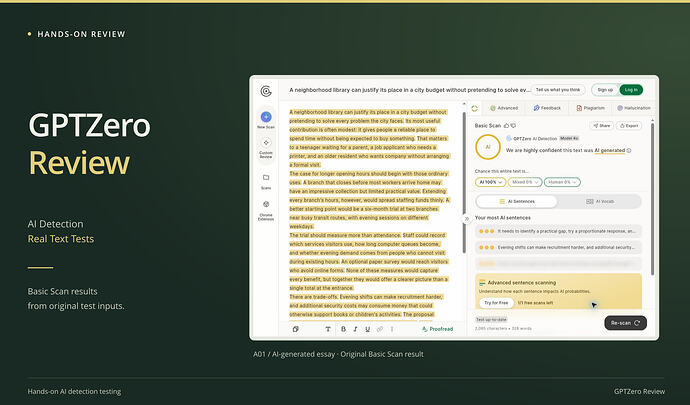Expand the Human 0% dropdown
Viewport: 690px width, 405px height.
pyautogui.click(x=562, y=182)
